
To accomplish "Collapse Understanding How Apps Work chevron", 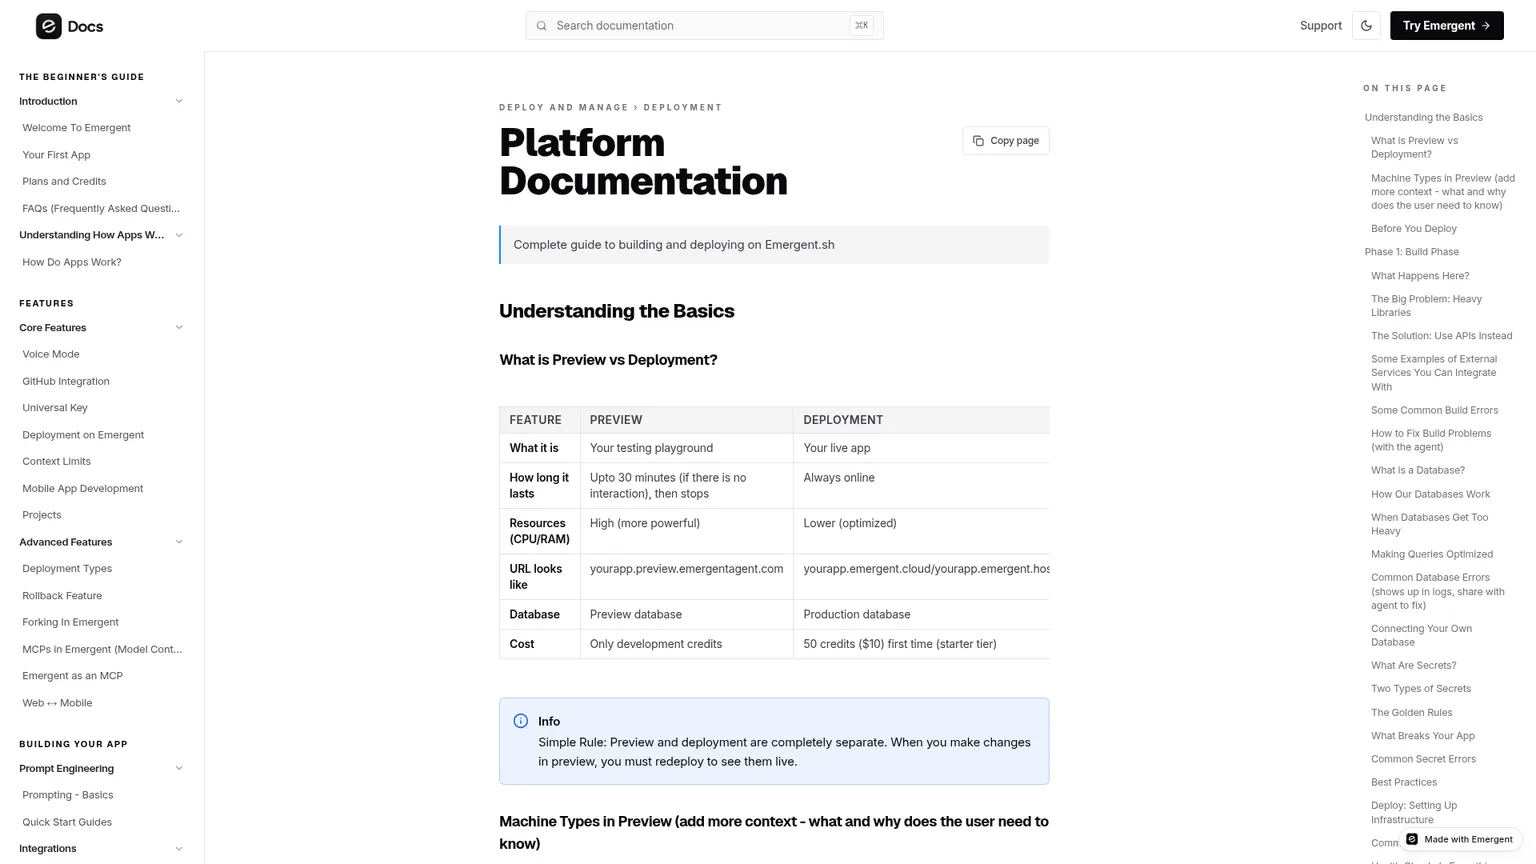I will coord(179,235).
